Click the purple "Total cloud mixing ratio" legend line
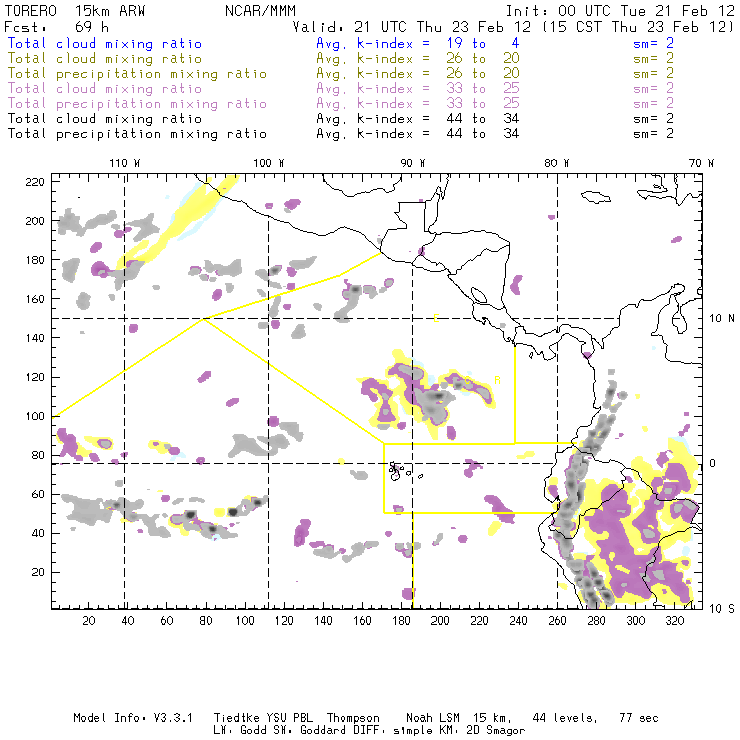 coord(105,89)
